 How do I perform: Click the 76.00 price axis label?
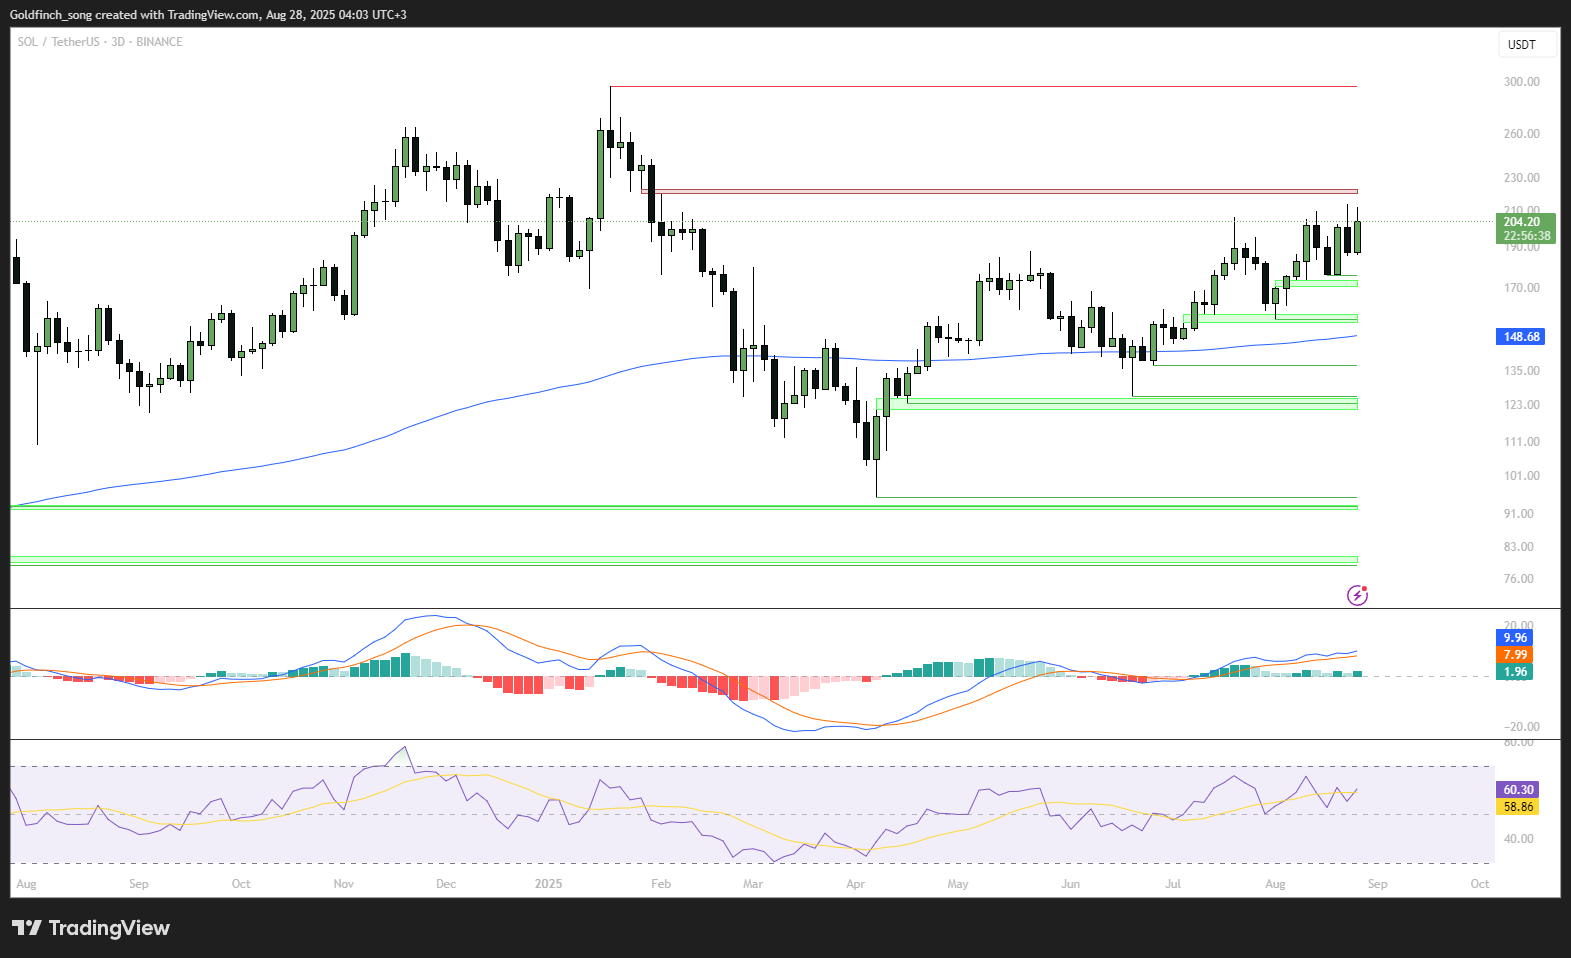click(x=1518, y=579)
